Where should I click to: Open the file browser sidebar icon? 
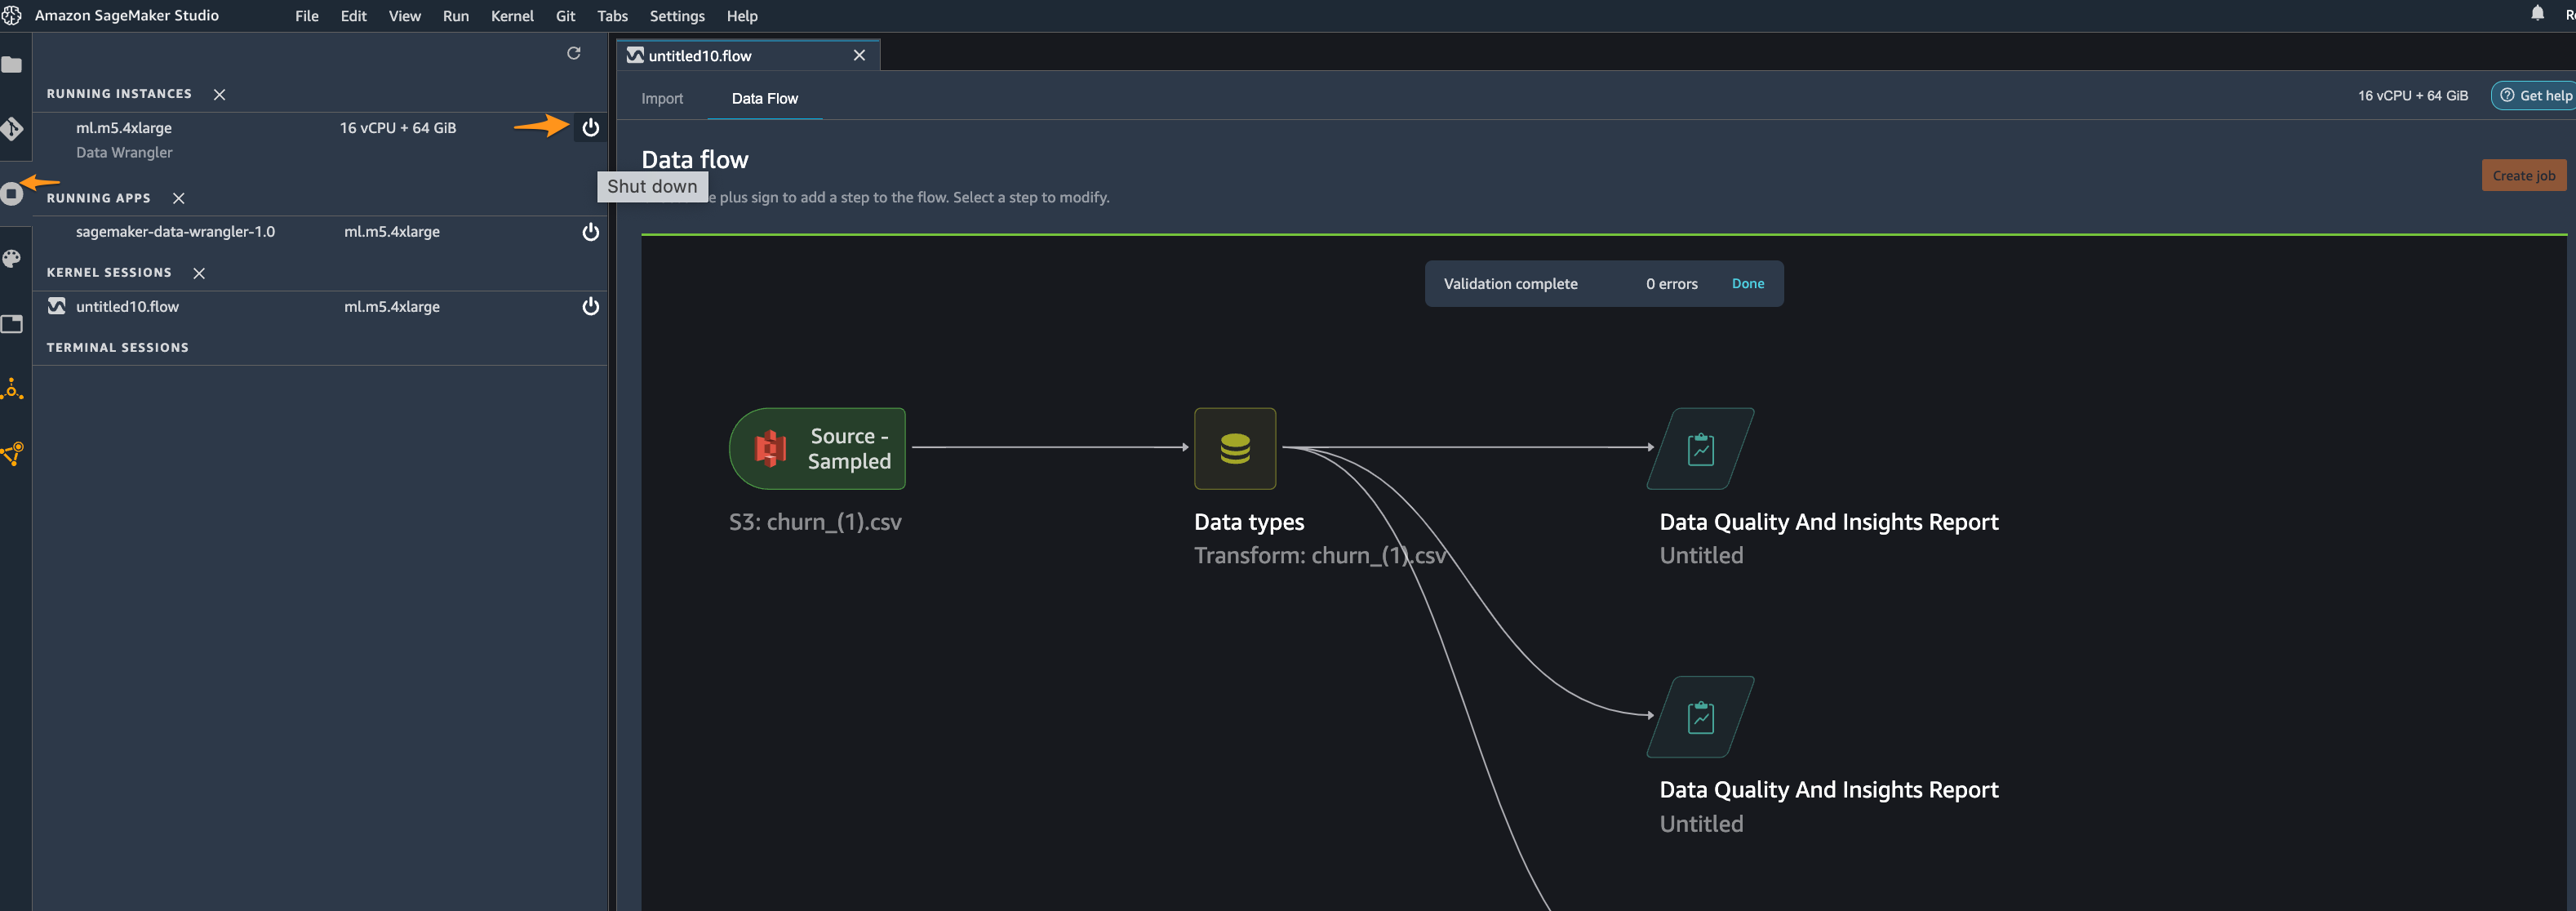click(x=12, y=65)
